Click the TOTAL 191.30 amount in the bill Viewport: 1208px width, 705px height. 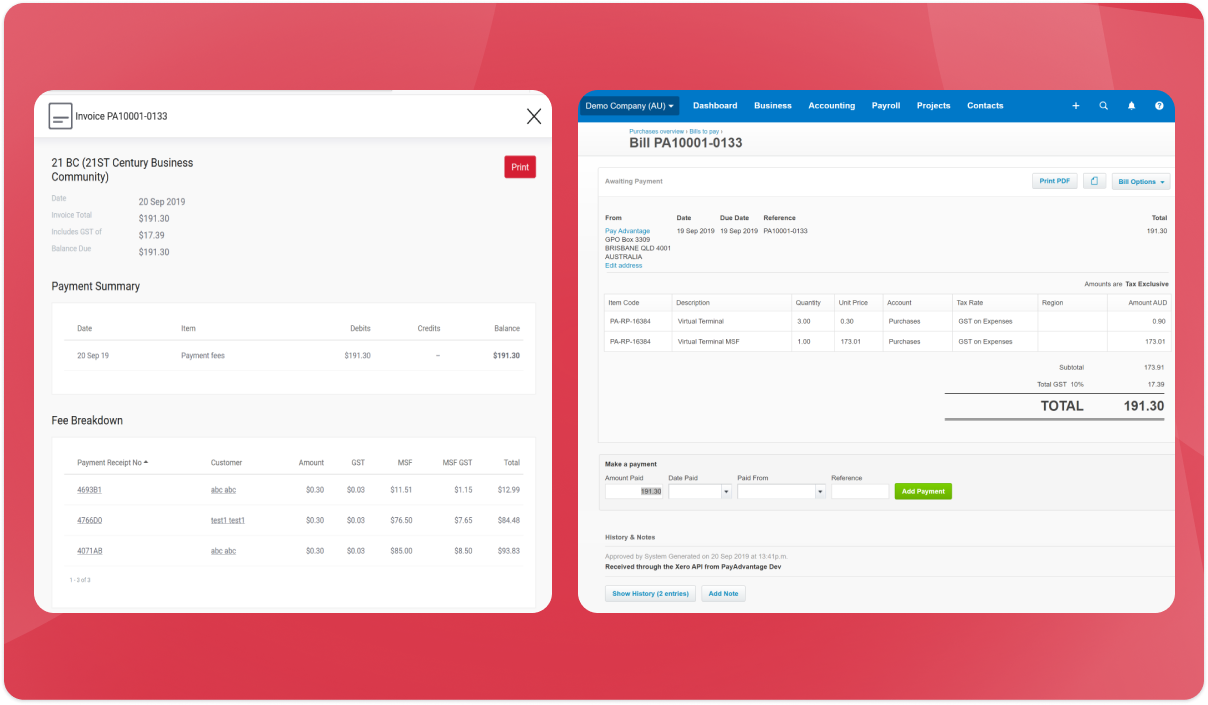pyautogui.click(x=1142, y=406)
